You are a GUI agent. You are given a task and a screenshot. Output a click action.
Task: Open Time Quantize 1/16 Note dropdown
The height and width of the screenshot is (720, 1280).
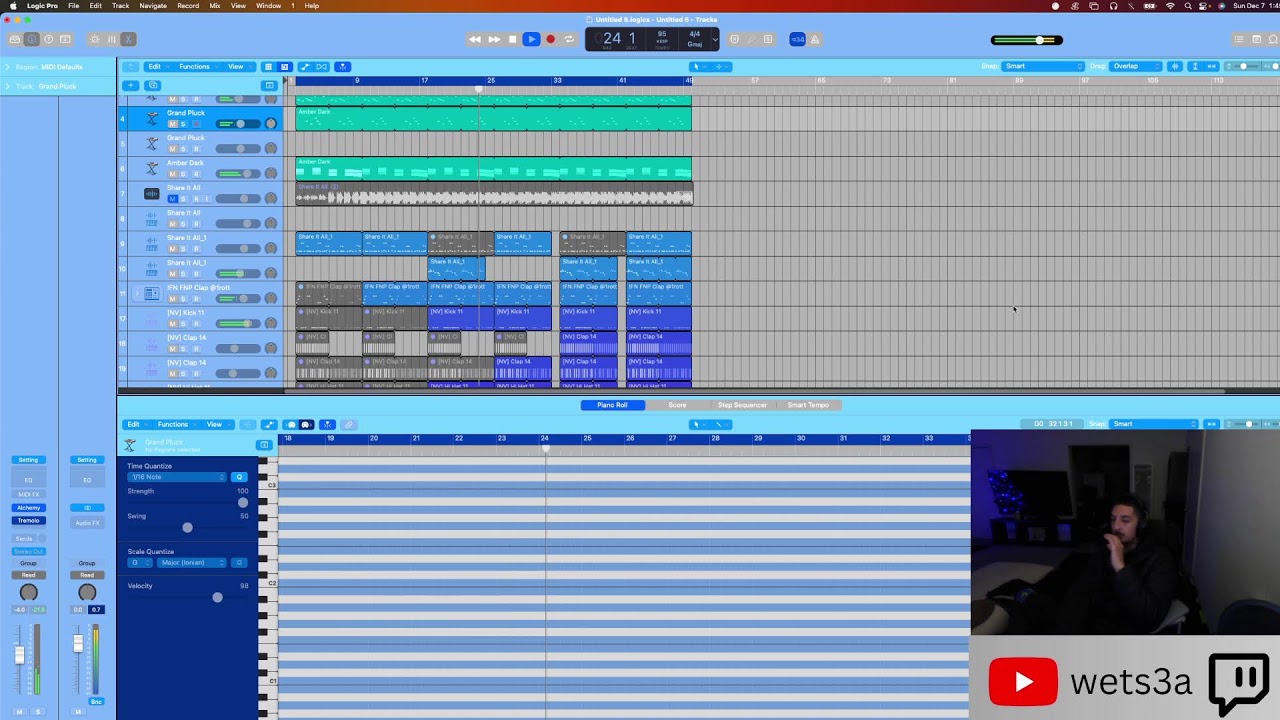(178, 477)
